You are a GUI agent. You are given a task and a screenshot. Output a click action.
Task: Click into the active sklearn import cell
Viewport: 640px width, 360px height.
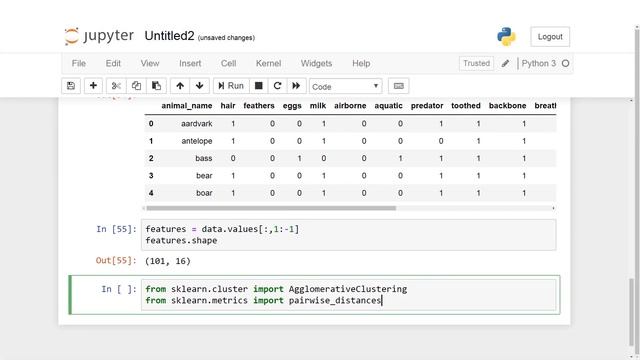[349, 295]
